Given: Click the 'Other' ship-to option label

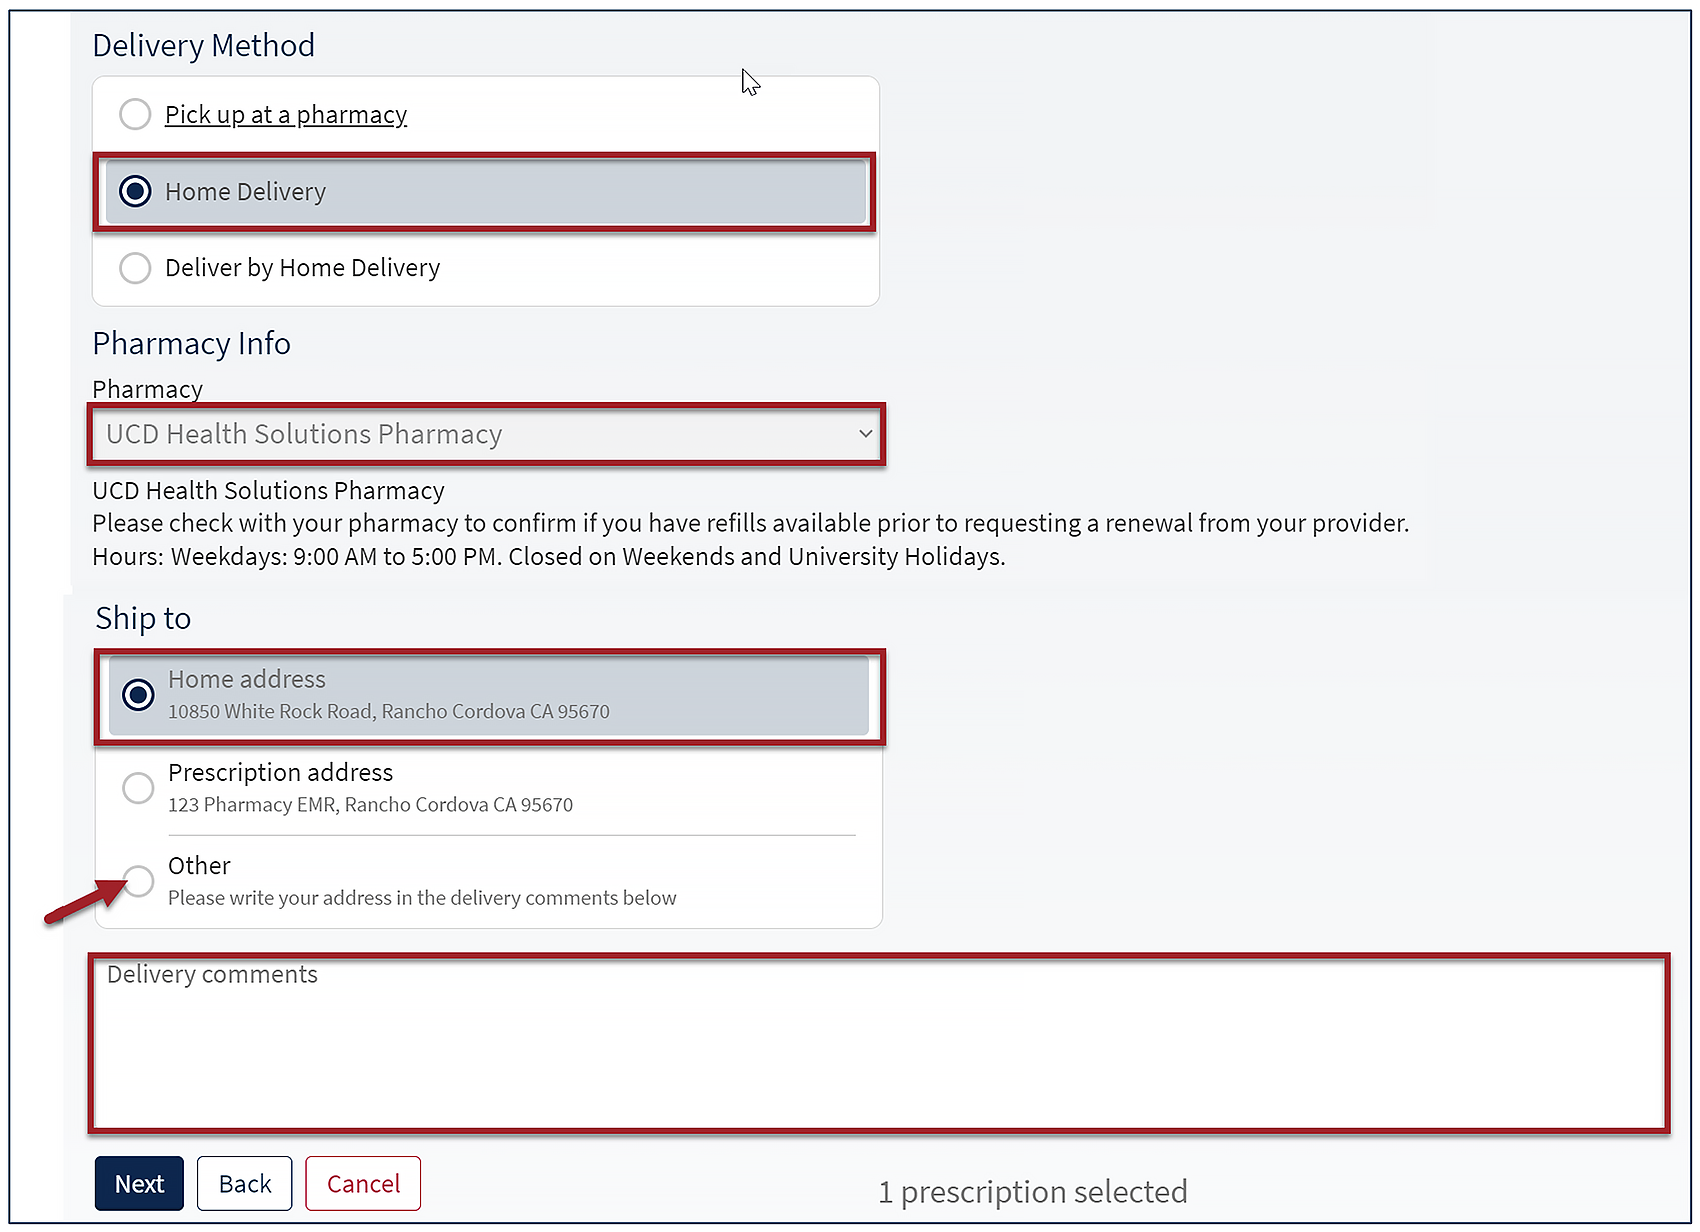Looking at the screenshot, I should click(x=199, y=866).
